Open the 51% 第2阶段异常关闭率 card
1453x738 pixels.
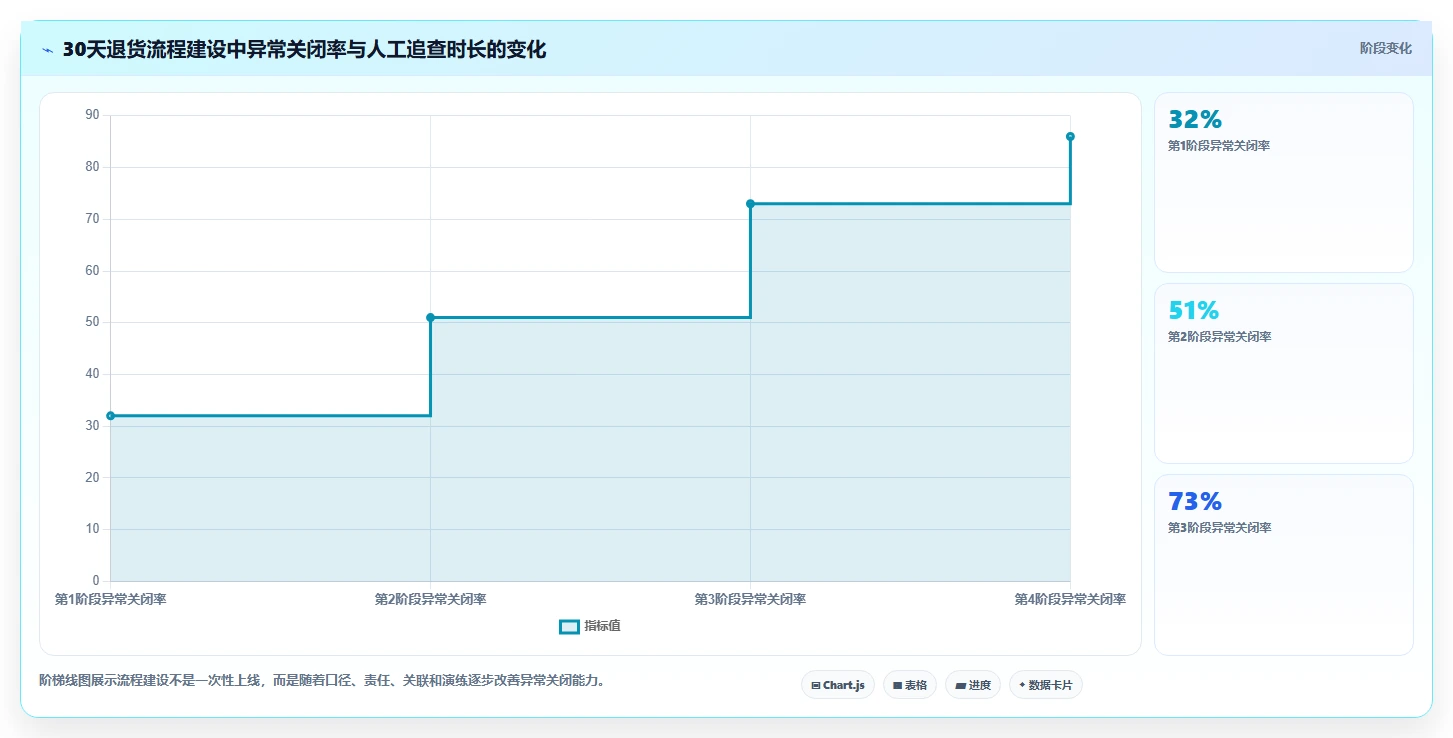click(1284, 374)
